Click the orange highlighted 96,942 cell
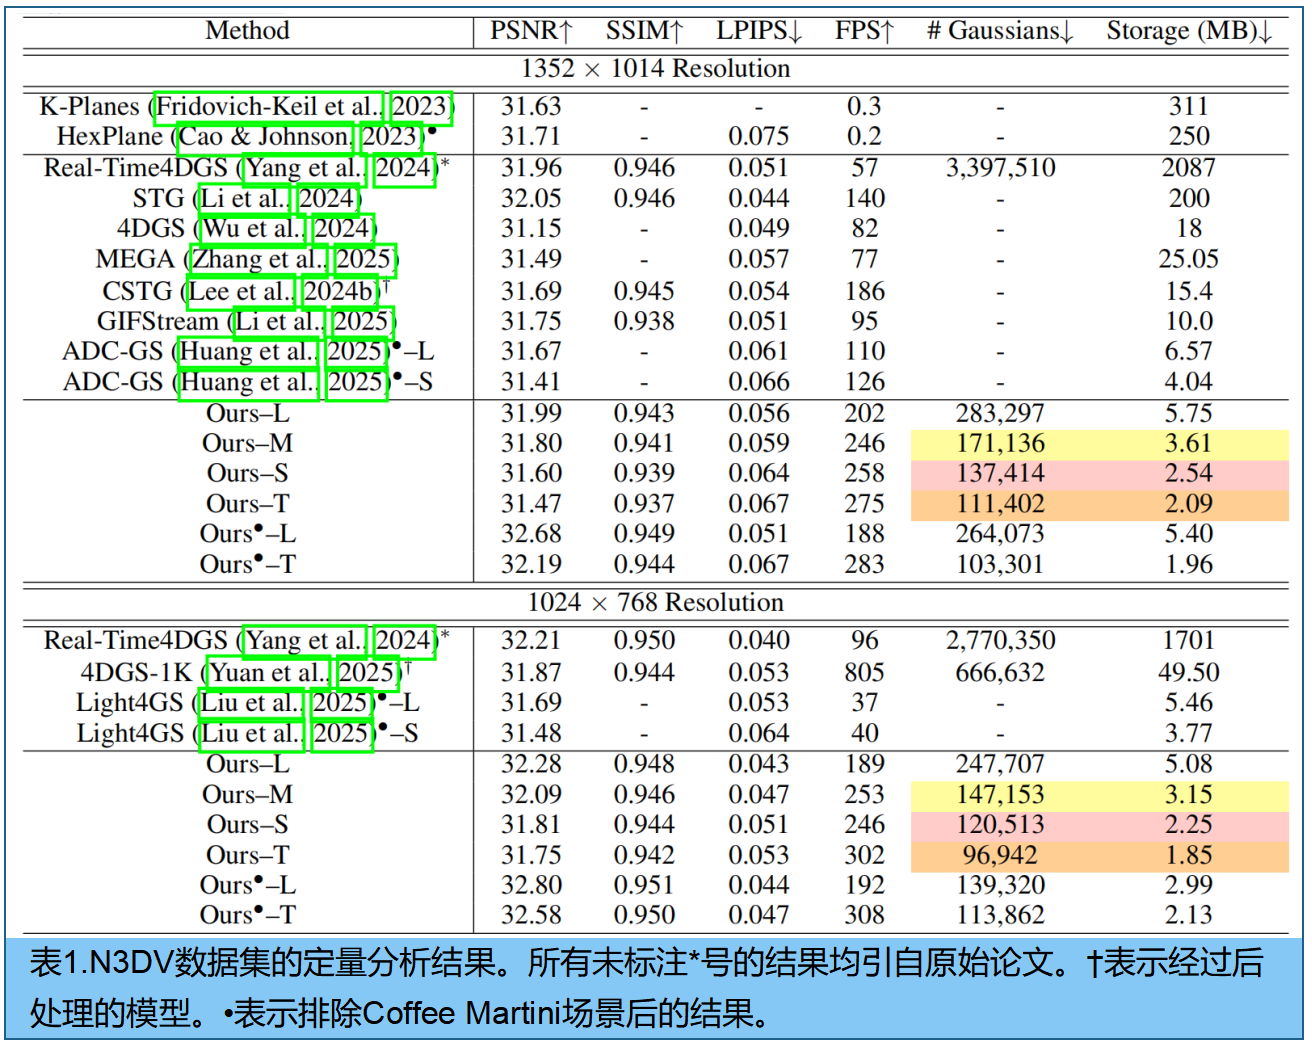The image size is (1312, 1051). (1000, 857)
